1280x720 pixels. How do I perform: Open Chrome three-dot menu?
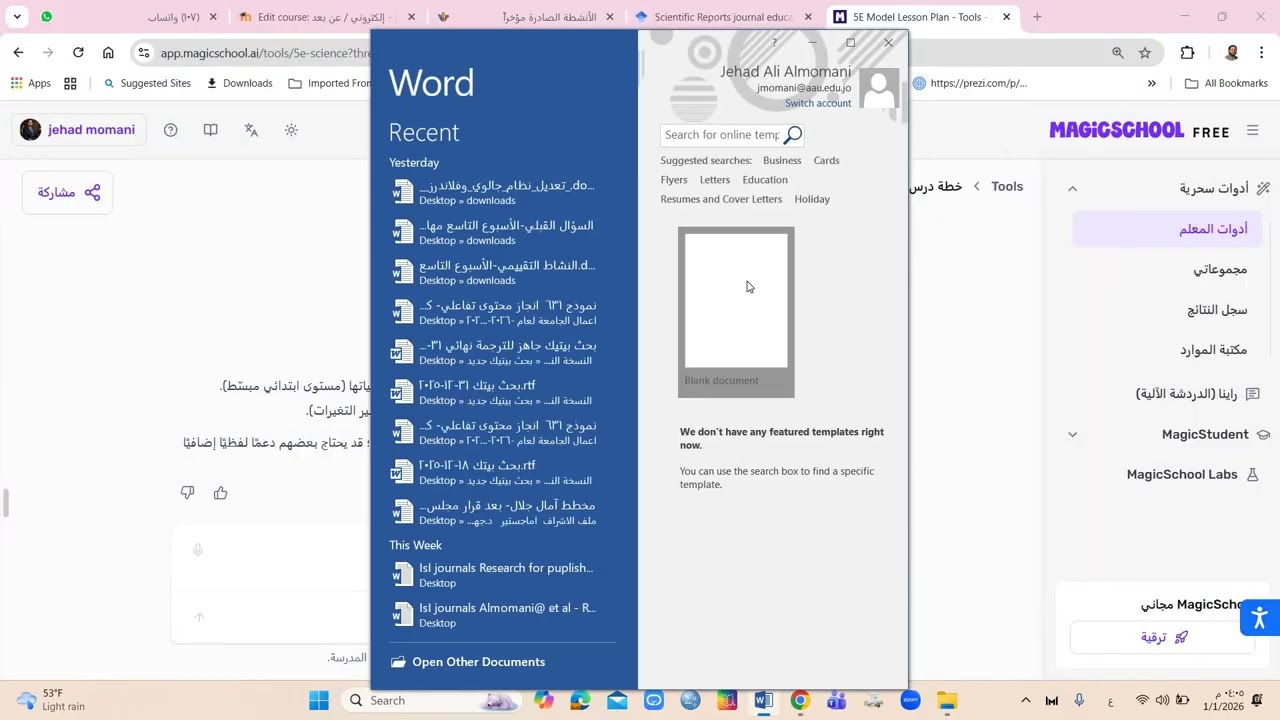(x=1260, y=52)
